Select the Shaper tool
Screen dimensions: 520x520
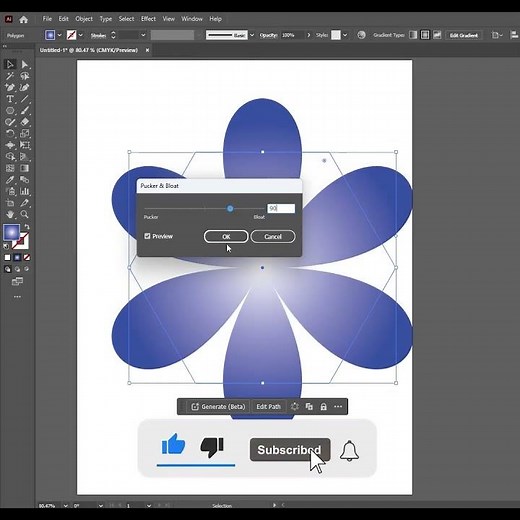[10, 122]
